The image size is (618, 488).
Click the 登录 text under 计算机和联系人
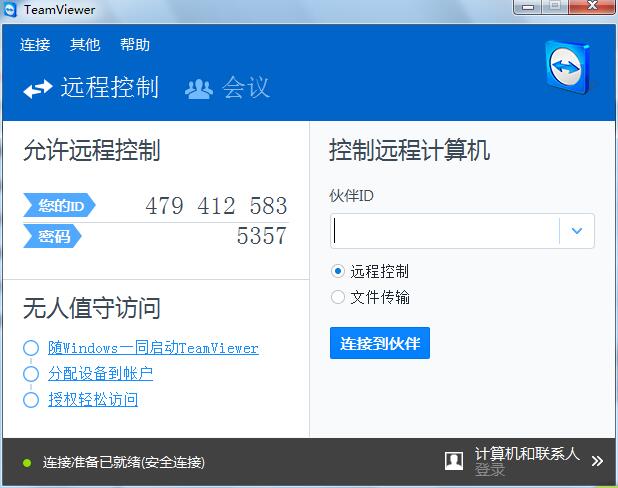point(490,470)
